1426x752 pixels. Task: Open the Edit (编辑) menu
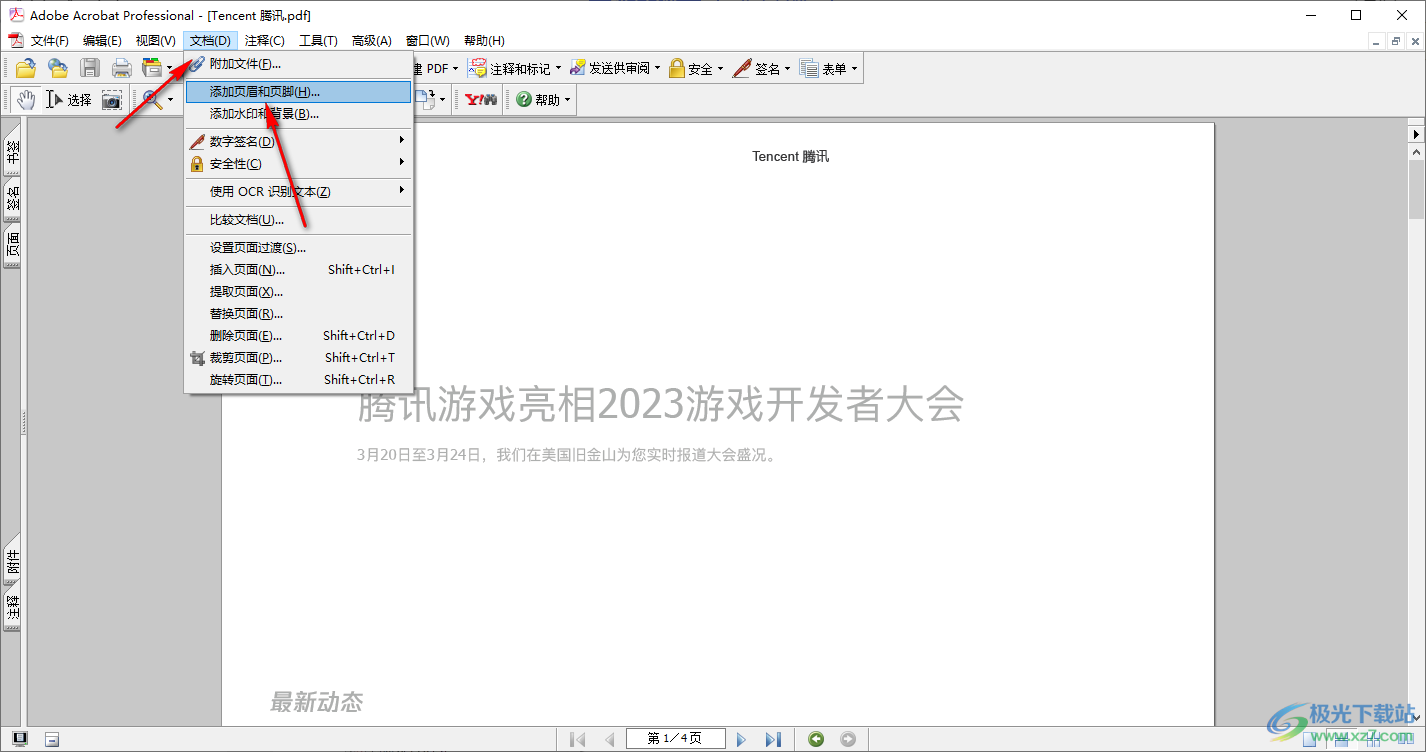[x=102, y=41]
